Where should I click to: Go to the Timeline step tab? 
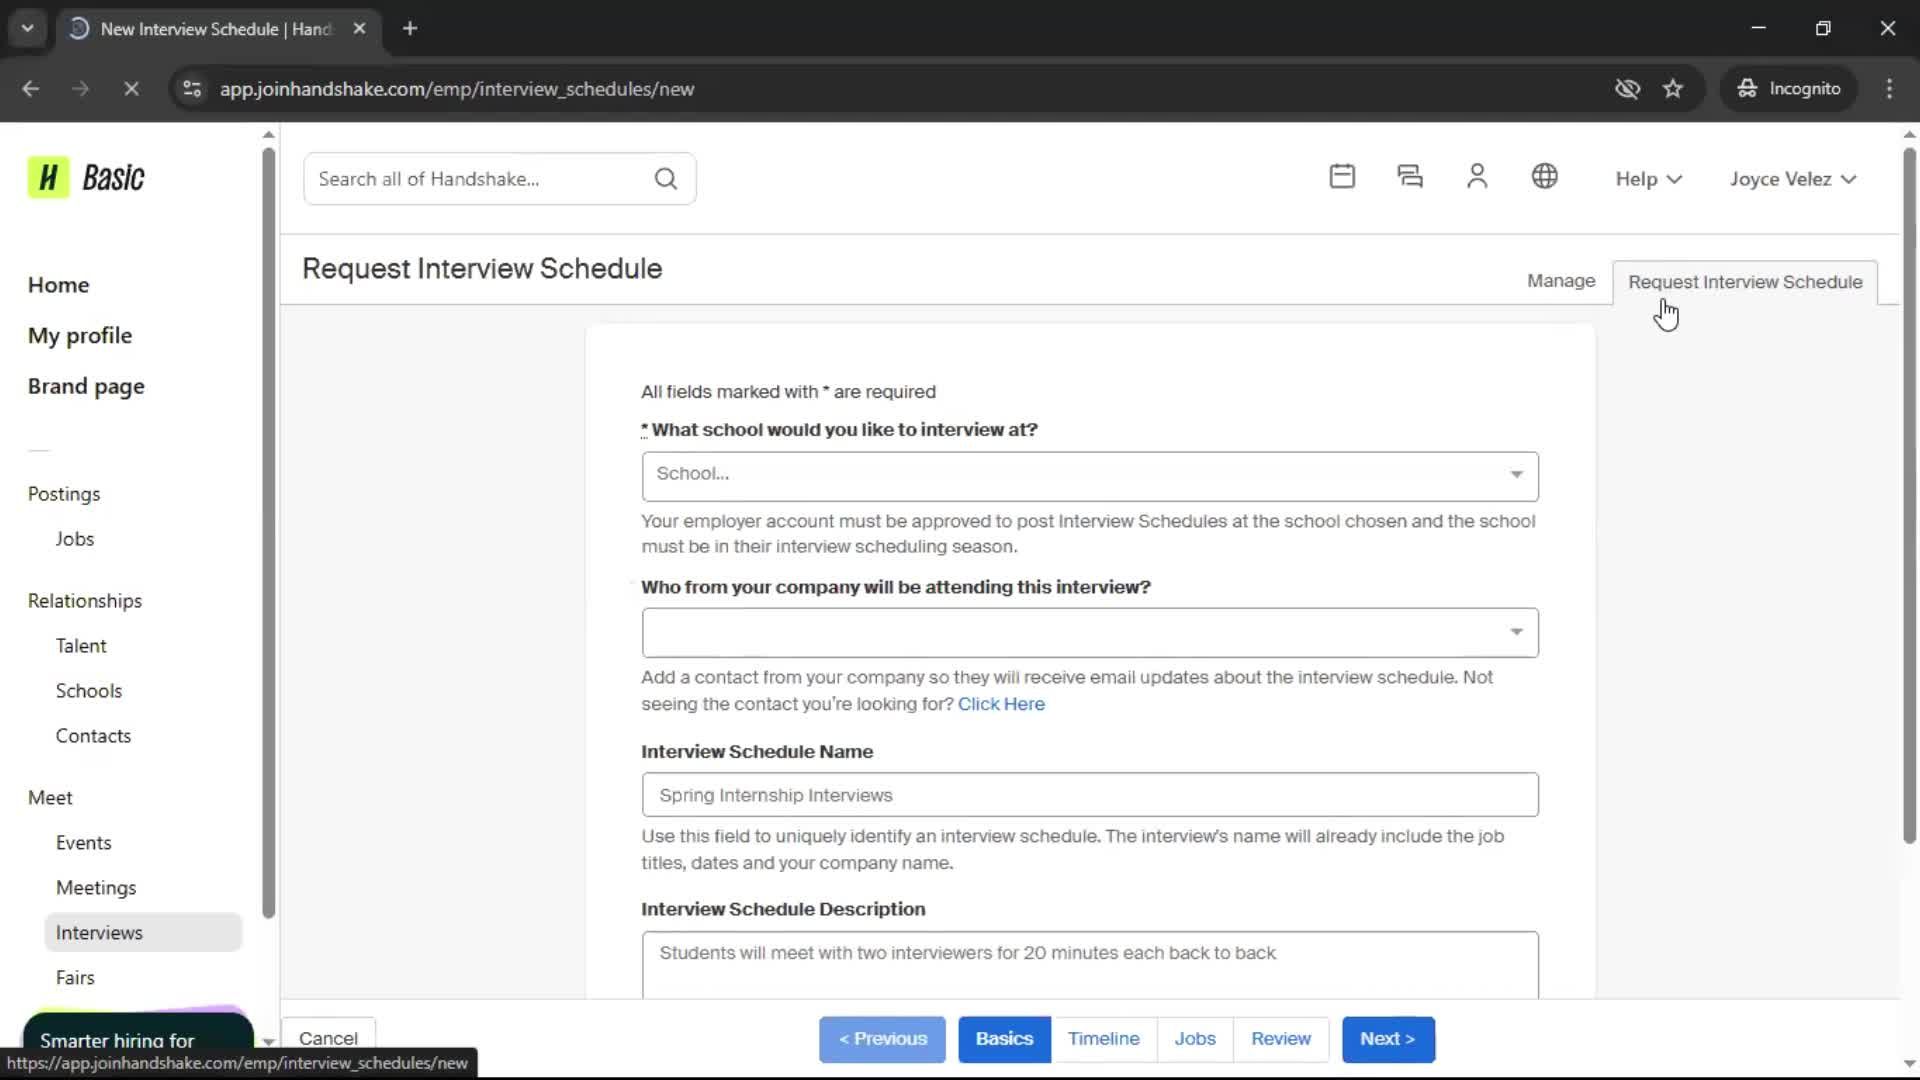[x=1103, y=1039]
